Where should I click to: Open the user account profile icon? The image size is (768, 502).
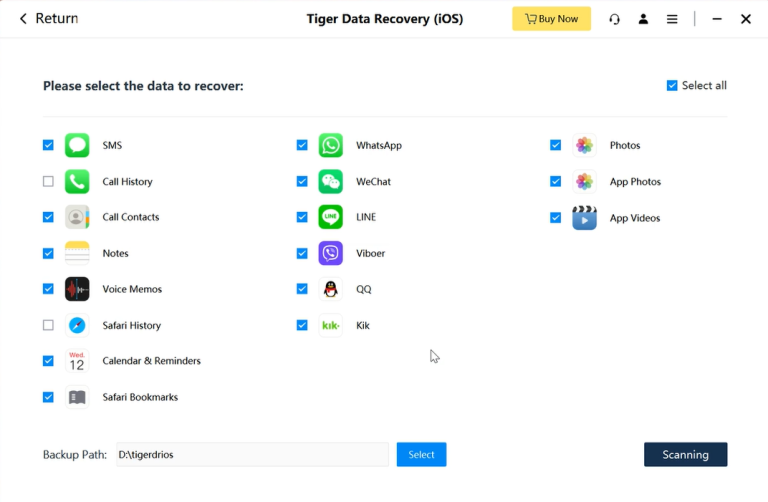point(643,19)
